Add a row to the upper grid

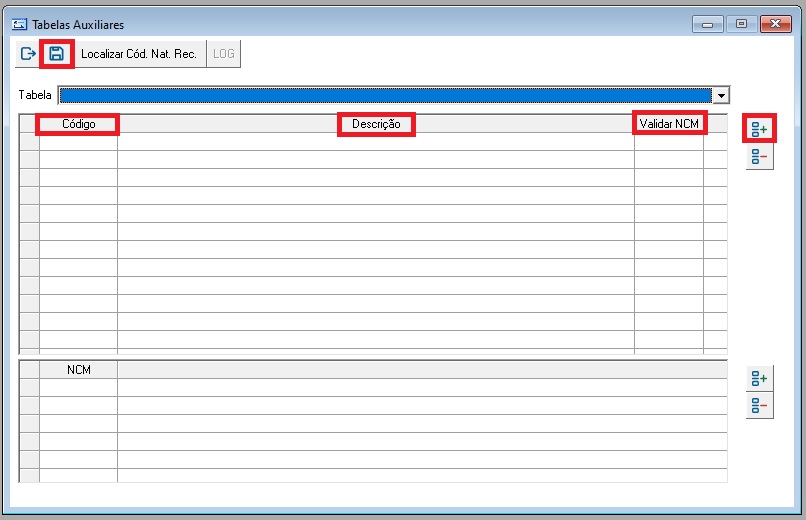click(759, 129)
